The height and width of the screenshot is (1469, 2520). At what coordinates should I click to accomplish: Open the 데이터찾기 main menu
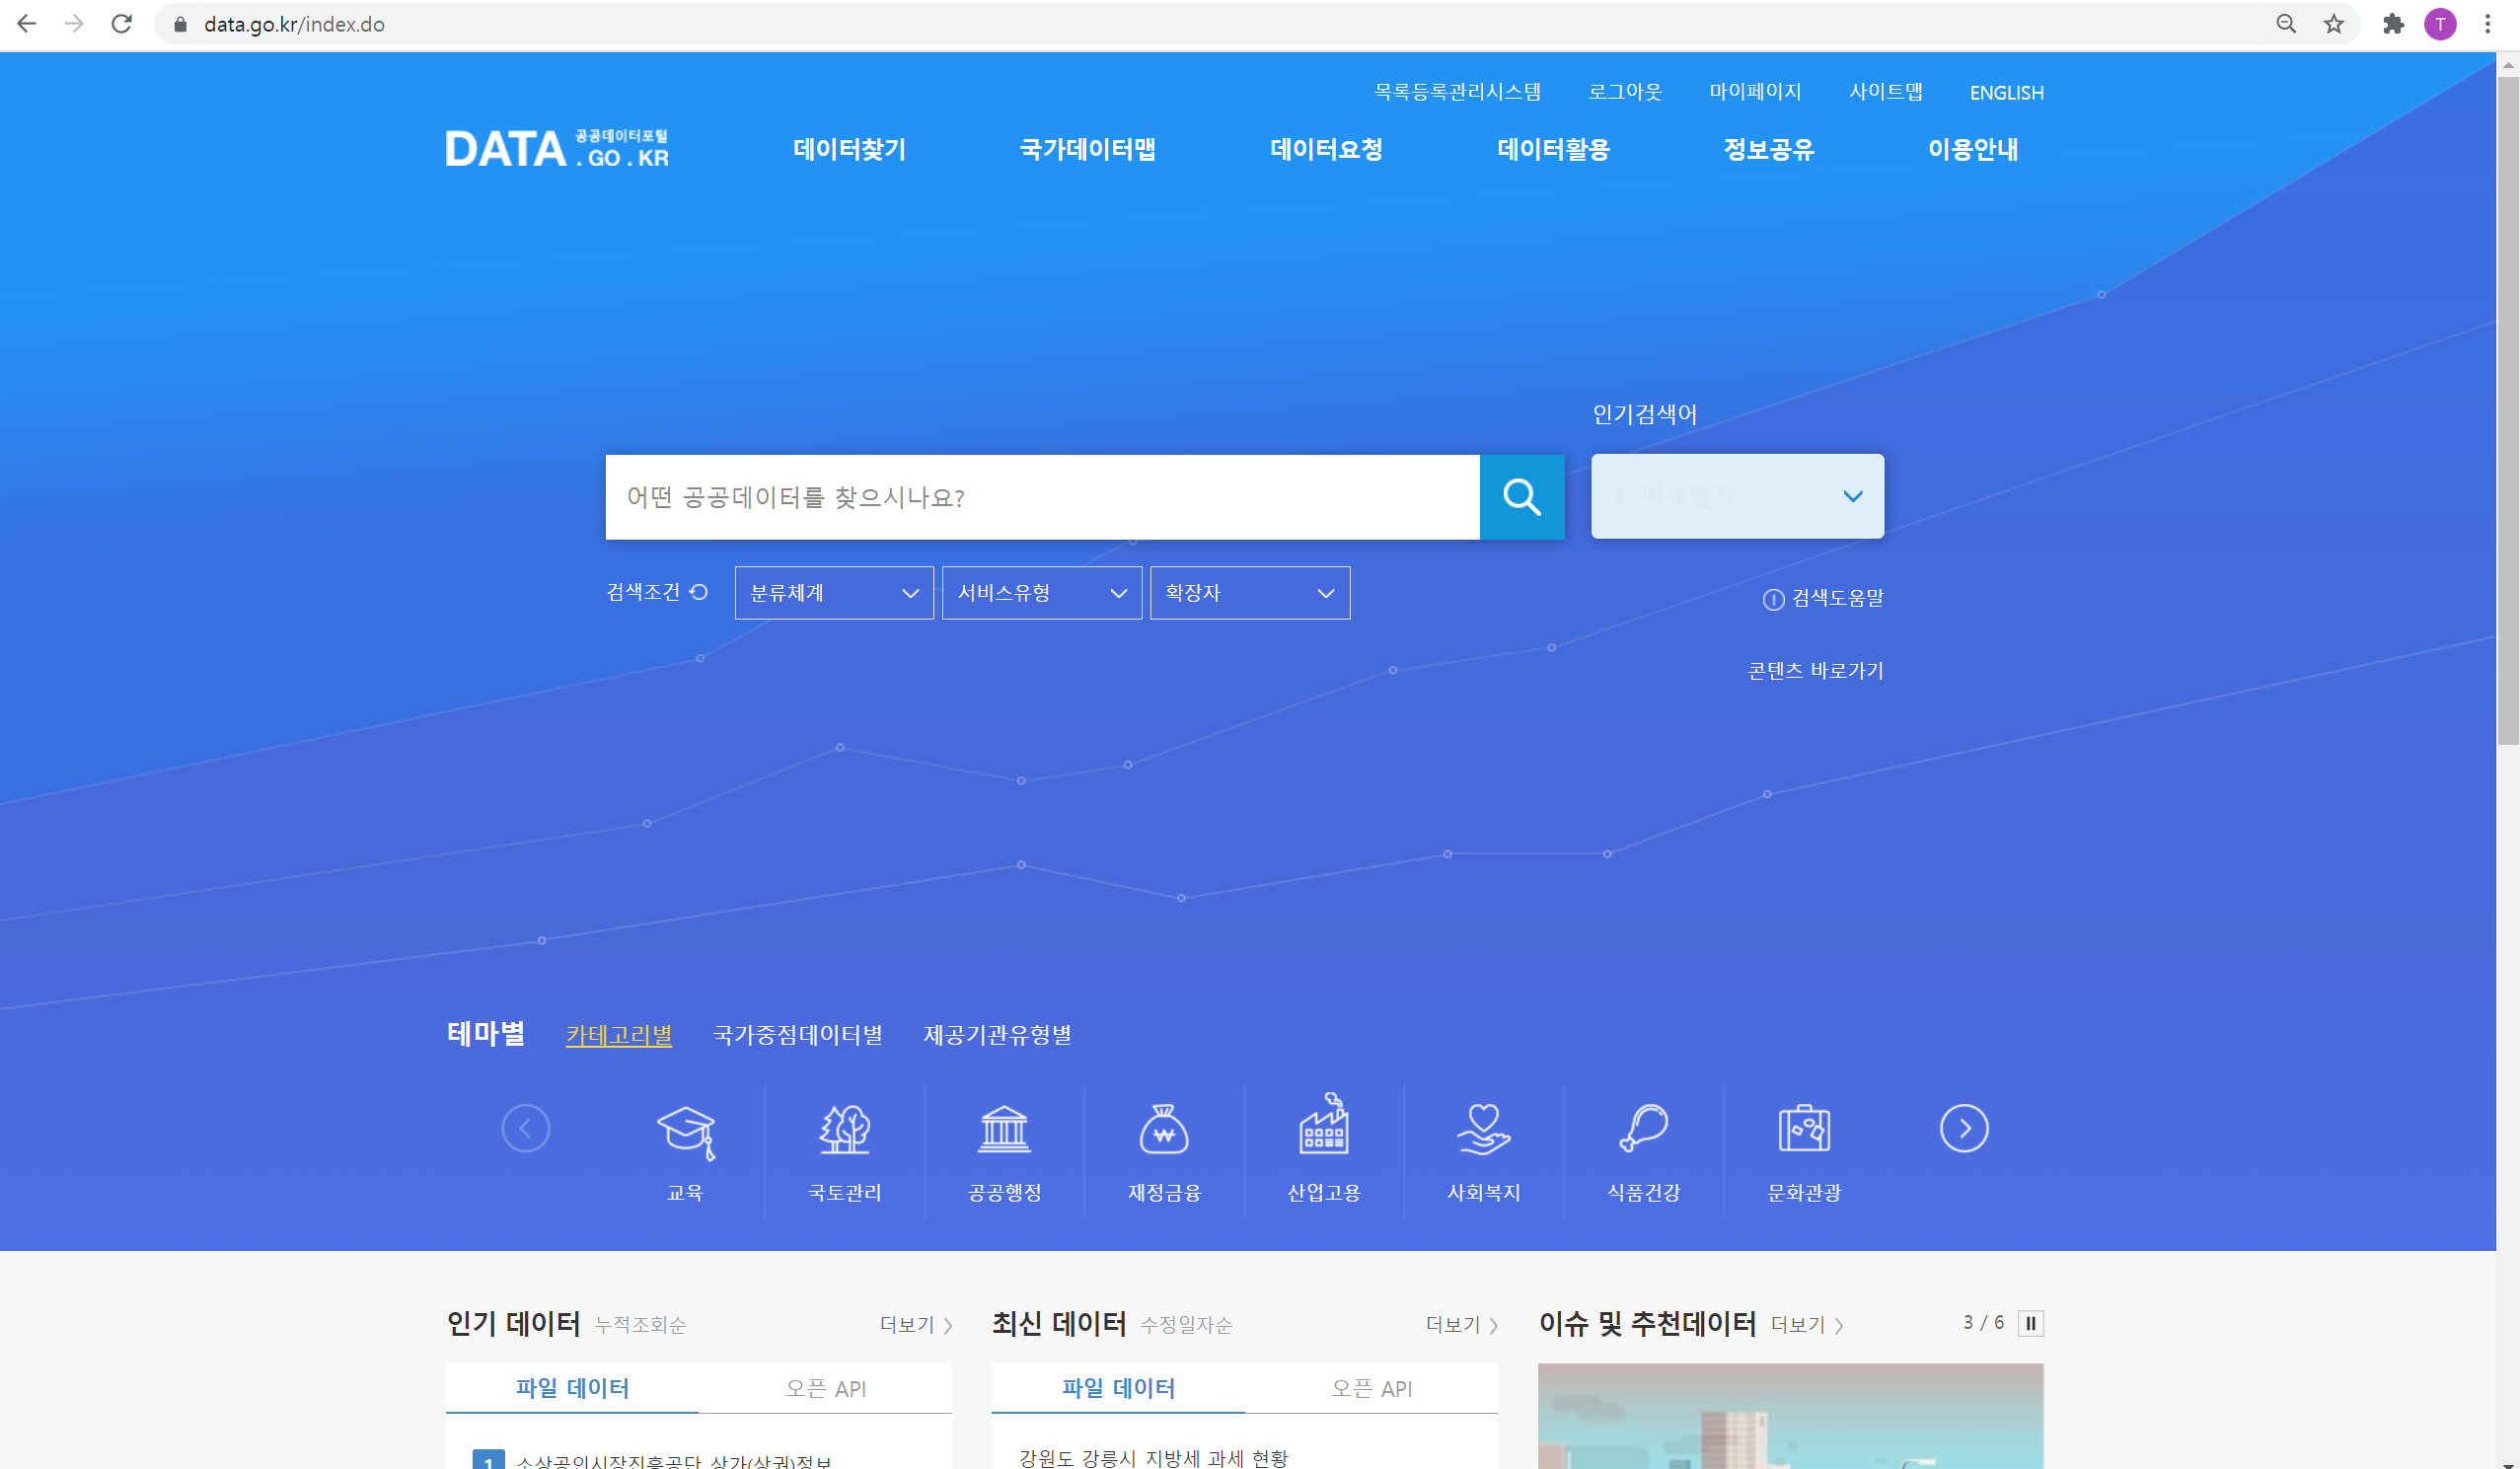[x=849, y=149]
